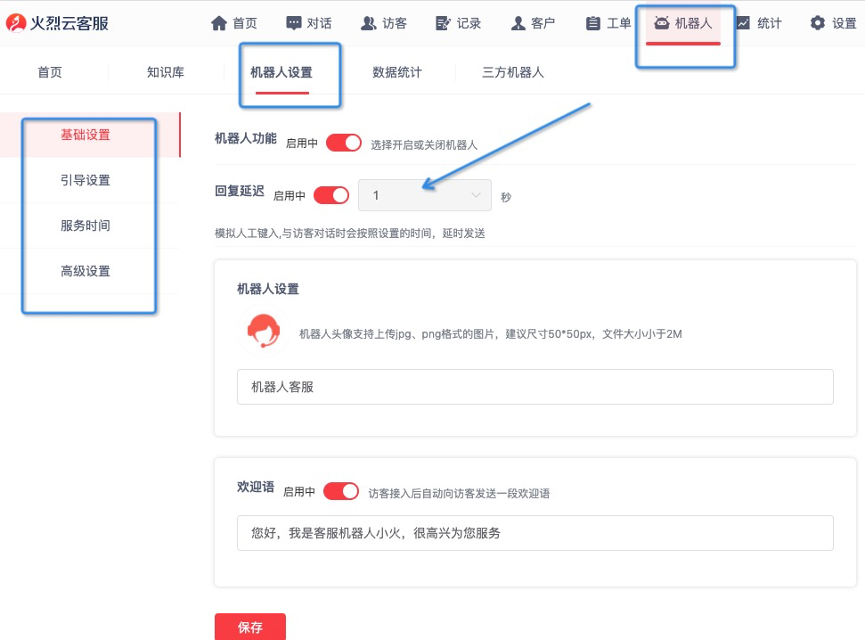This screenshot has width=866, height=641.
Task: Select 基础设置 in the sidebar
Action: tap(89, 135)
